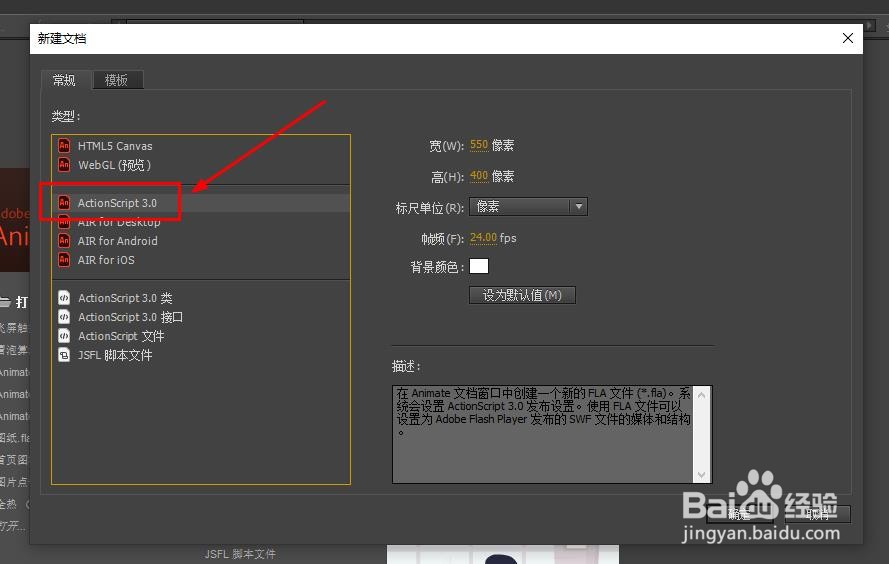
Task: Click the description scrollbar up arrow
Action: click(x=702, y=395)
